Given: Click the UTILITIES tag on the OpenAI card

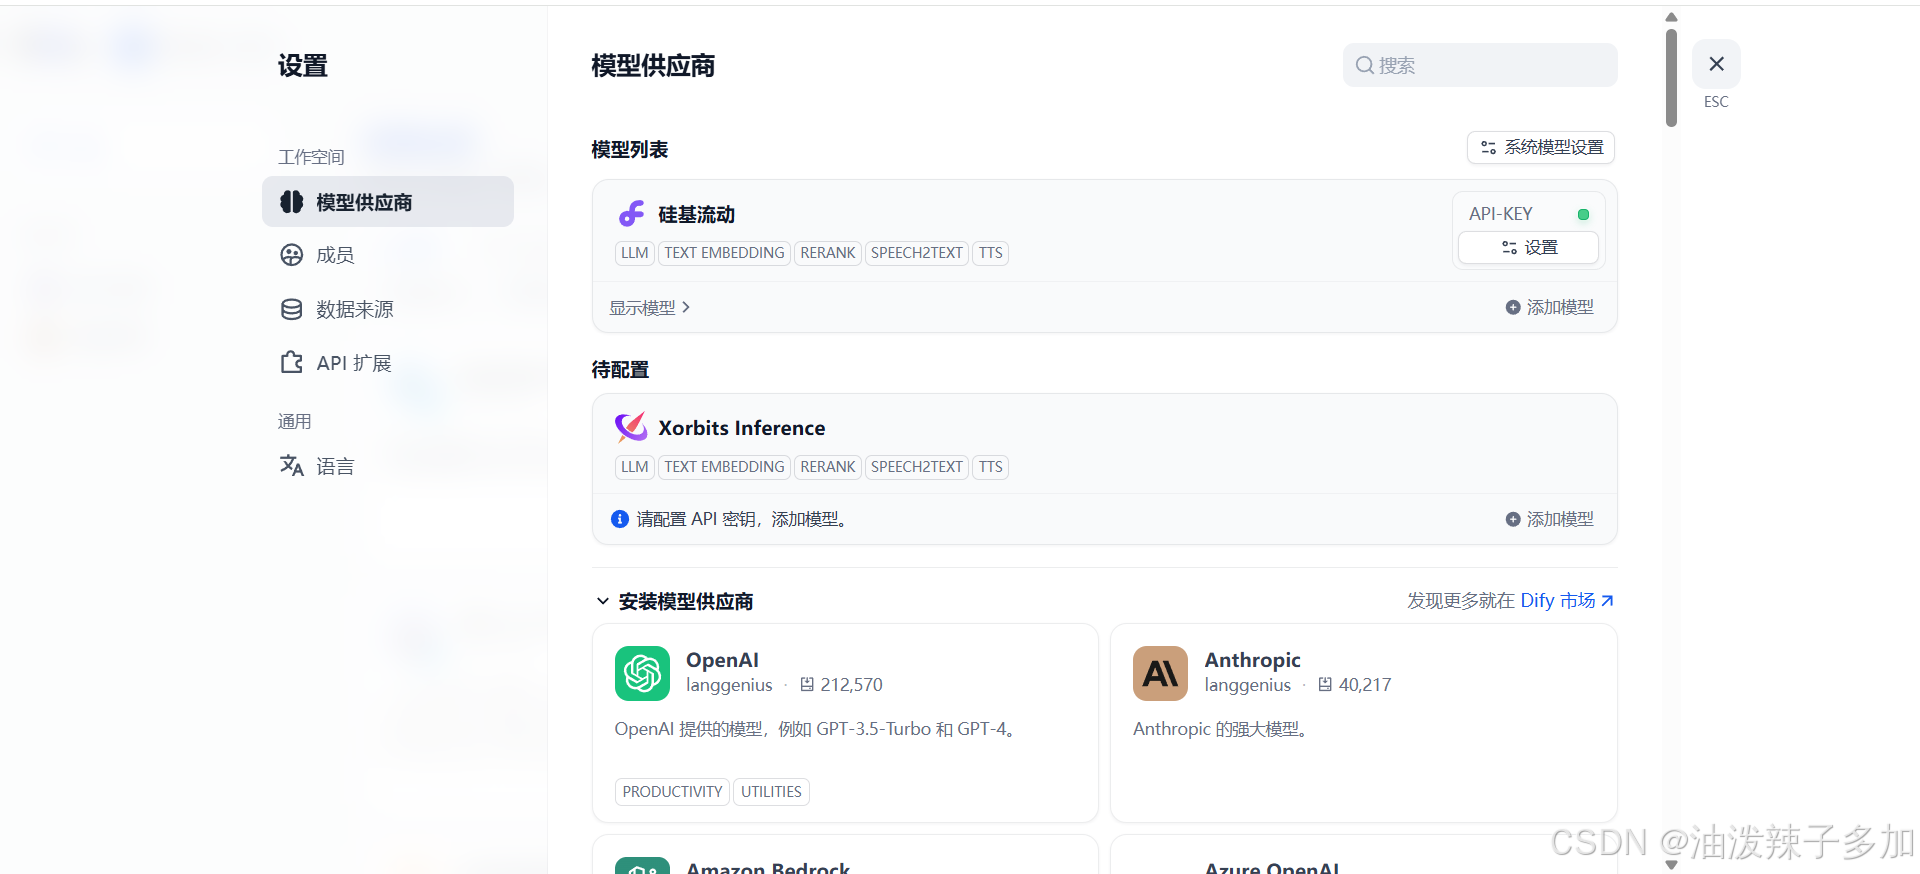Looking at the screenshot, I should (x=771, y=792).
